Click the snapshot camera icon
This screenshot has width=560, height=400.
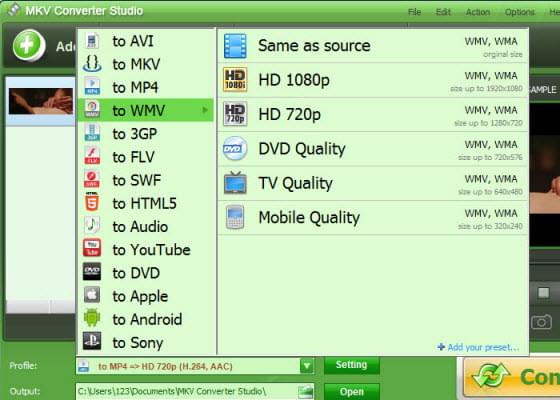click(541, 322)
